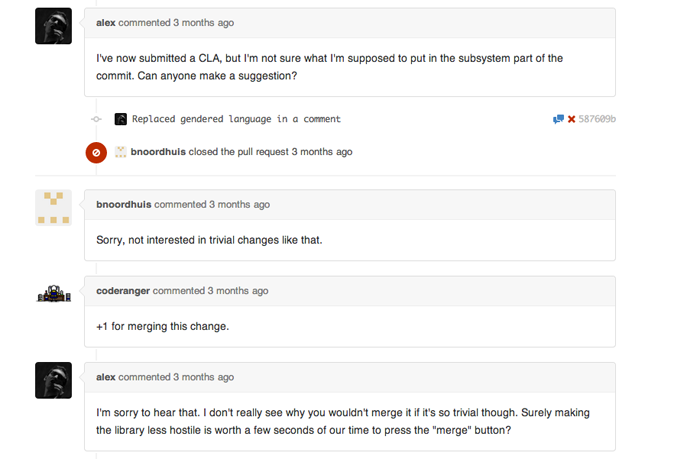The height and width of the screenshot is (459, 700).
Task: Open bnoordhuis profile from the closed event text
Action: tap(158, 152)
